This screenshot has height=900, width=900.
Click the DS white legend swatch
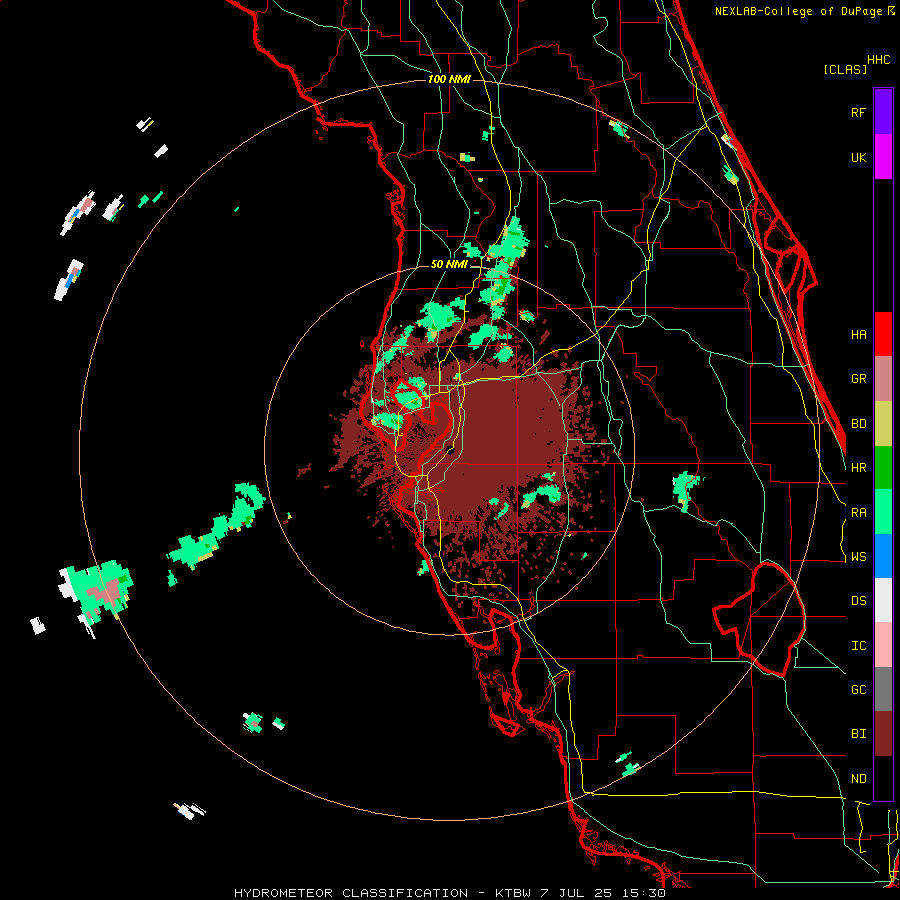click(883, 600)
